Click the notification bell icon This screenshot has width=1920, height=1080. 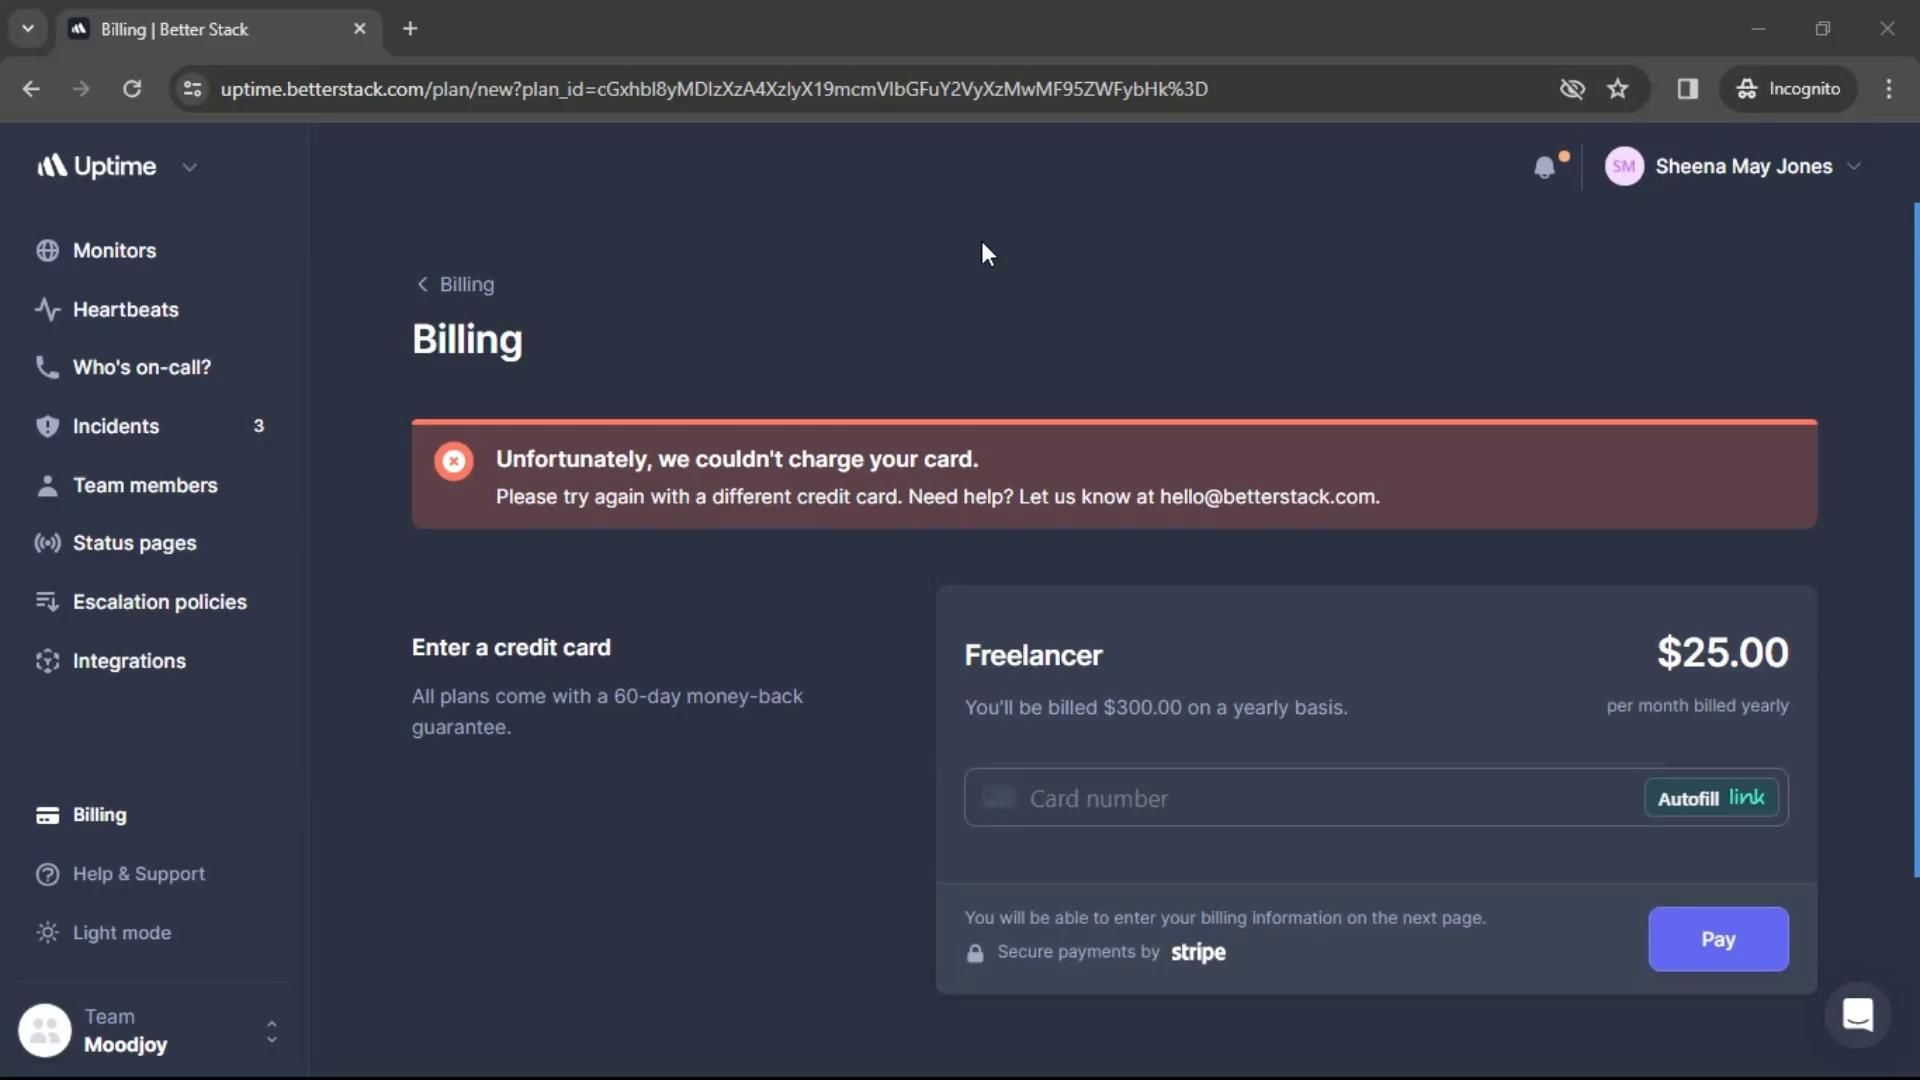[x=1544, y=167]
